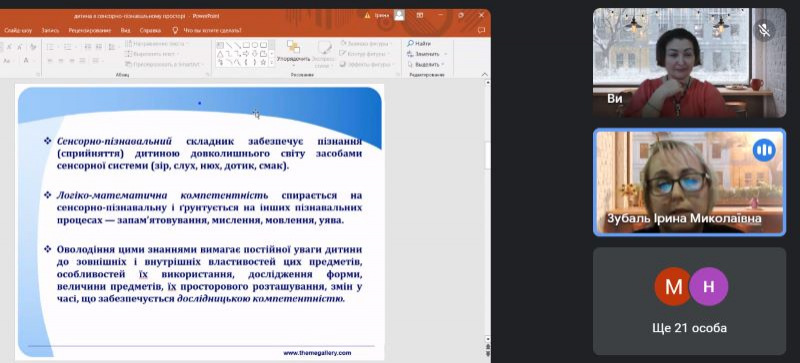Open the Справка ribbon tab
This screenshot has width=800, height=363.
[151, 30]
